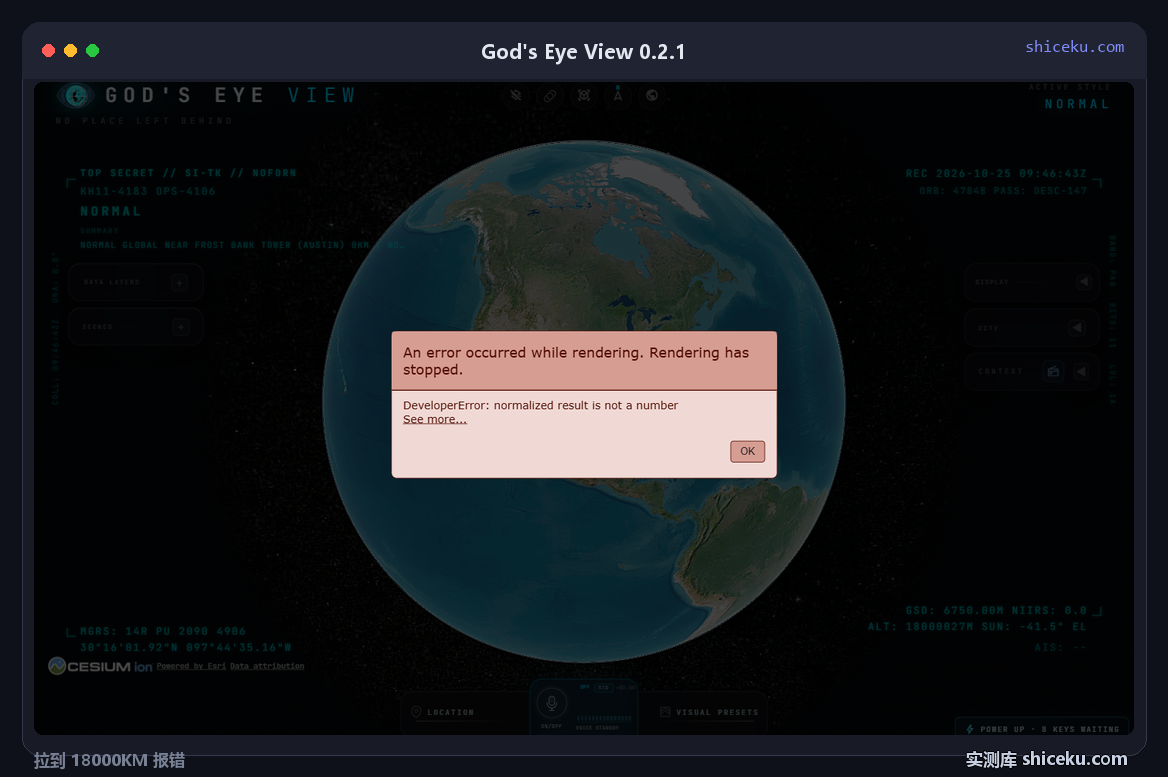
Task: Click the voice level meter bar
Action: [x=604, y=718]
